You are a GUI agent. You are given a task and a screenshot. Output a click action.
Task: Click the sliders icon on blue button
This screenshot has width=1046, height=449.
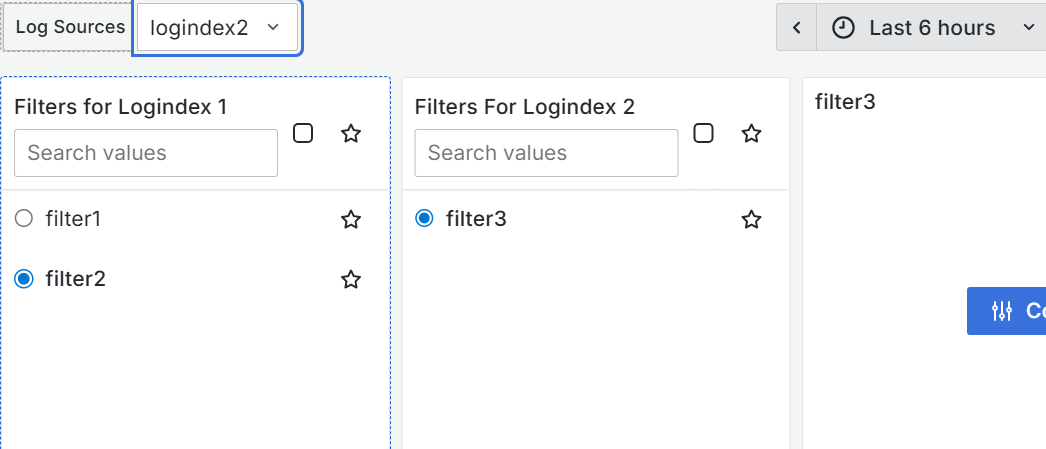tap(1002, 311)
